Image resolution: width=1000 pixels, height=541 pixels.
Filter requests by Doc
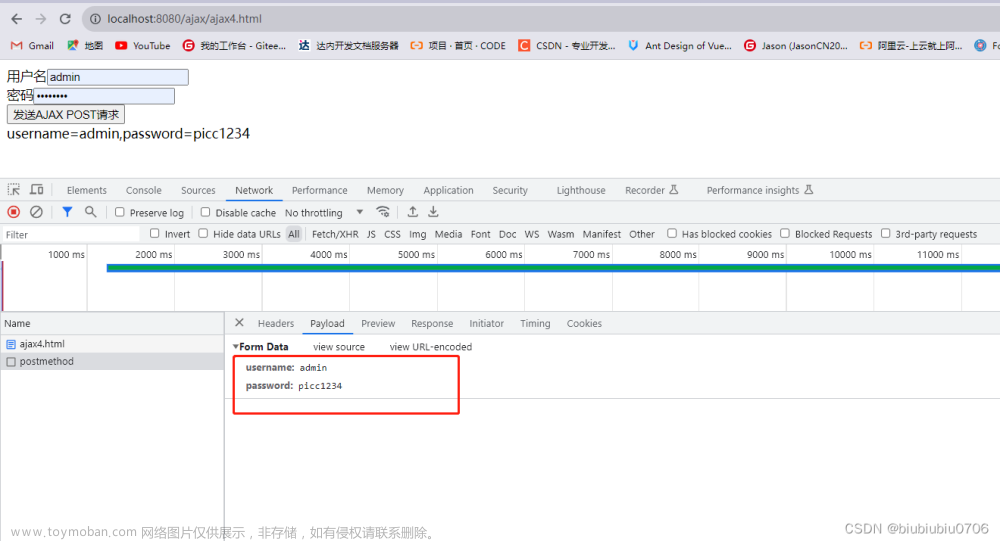coord(508,234)
